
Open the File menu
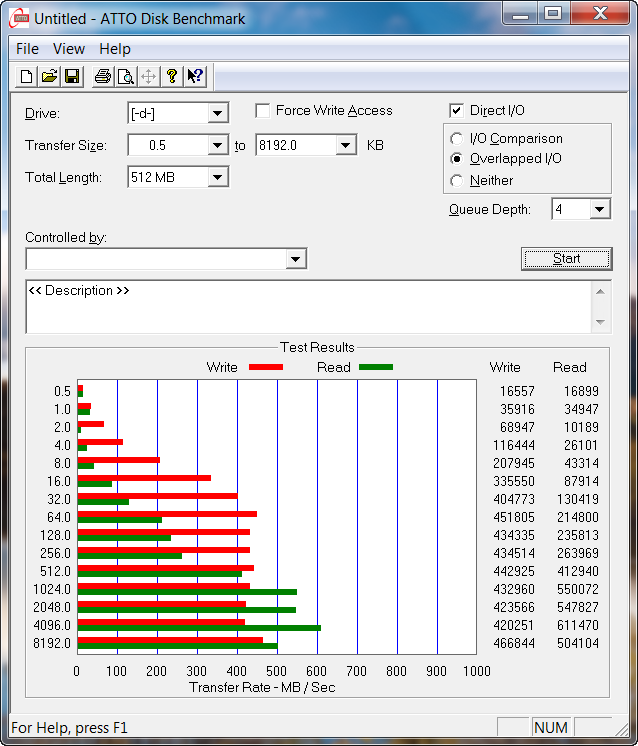click(x=27, y=49)
